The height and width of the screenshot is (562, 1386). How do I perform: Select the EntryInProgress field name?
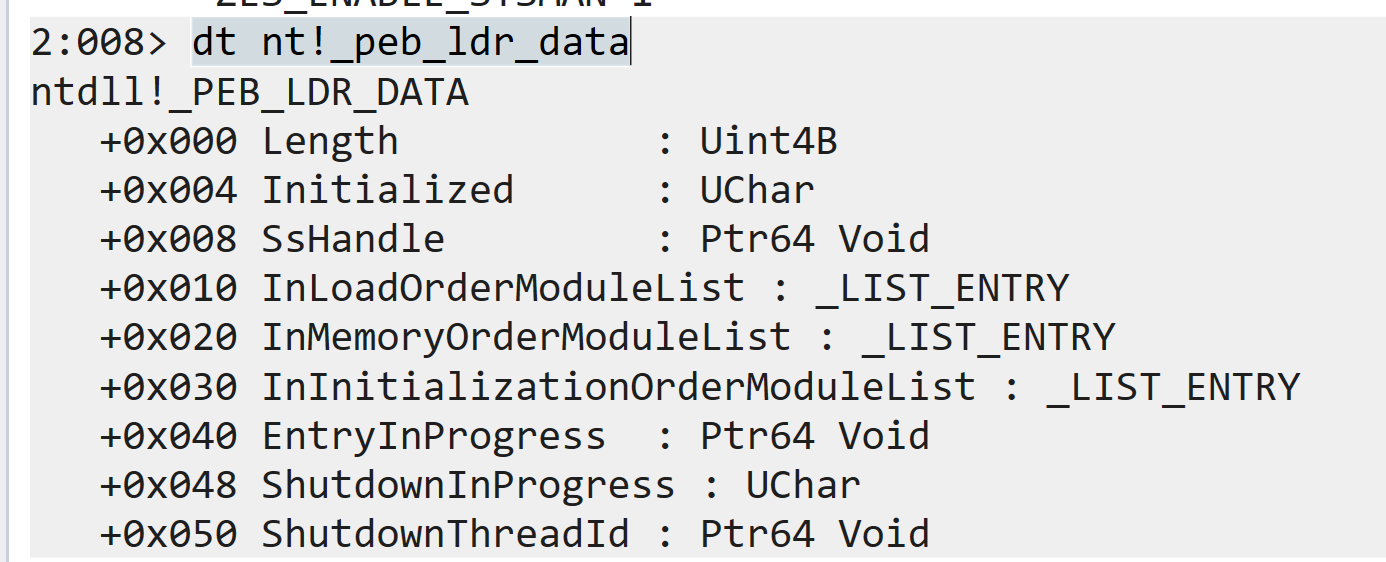click(x=434, y=436)
